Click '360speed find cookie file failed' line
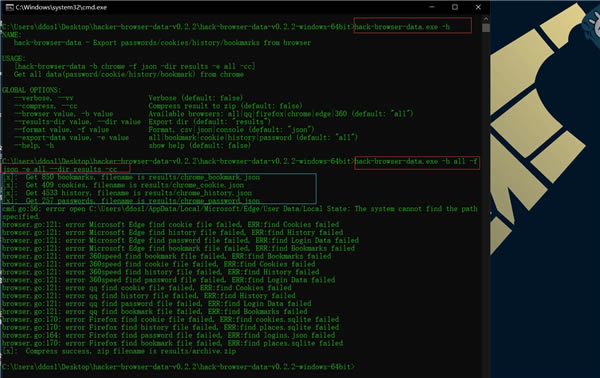Screen dimensions: 600x378 click(x=158, y=264)
